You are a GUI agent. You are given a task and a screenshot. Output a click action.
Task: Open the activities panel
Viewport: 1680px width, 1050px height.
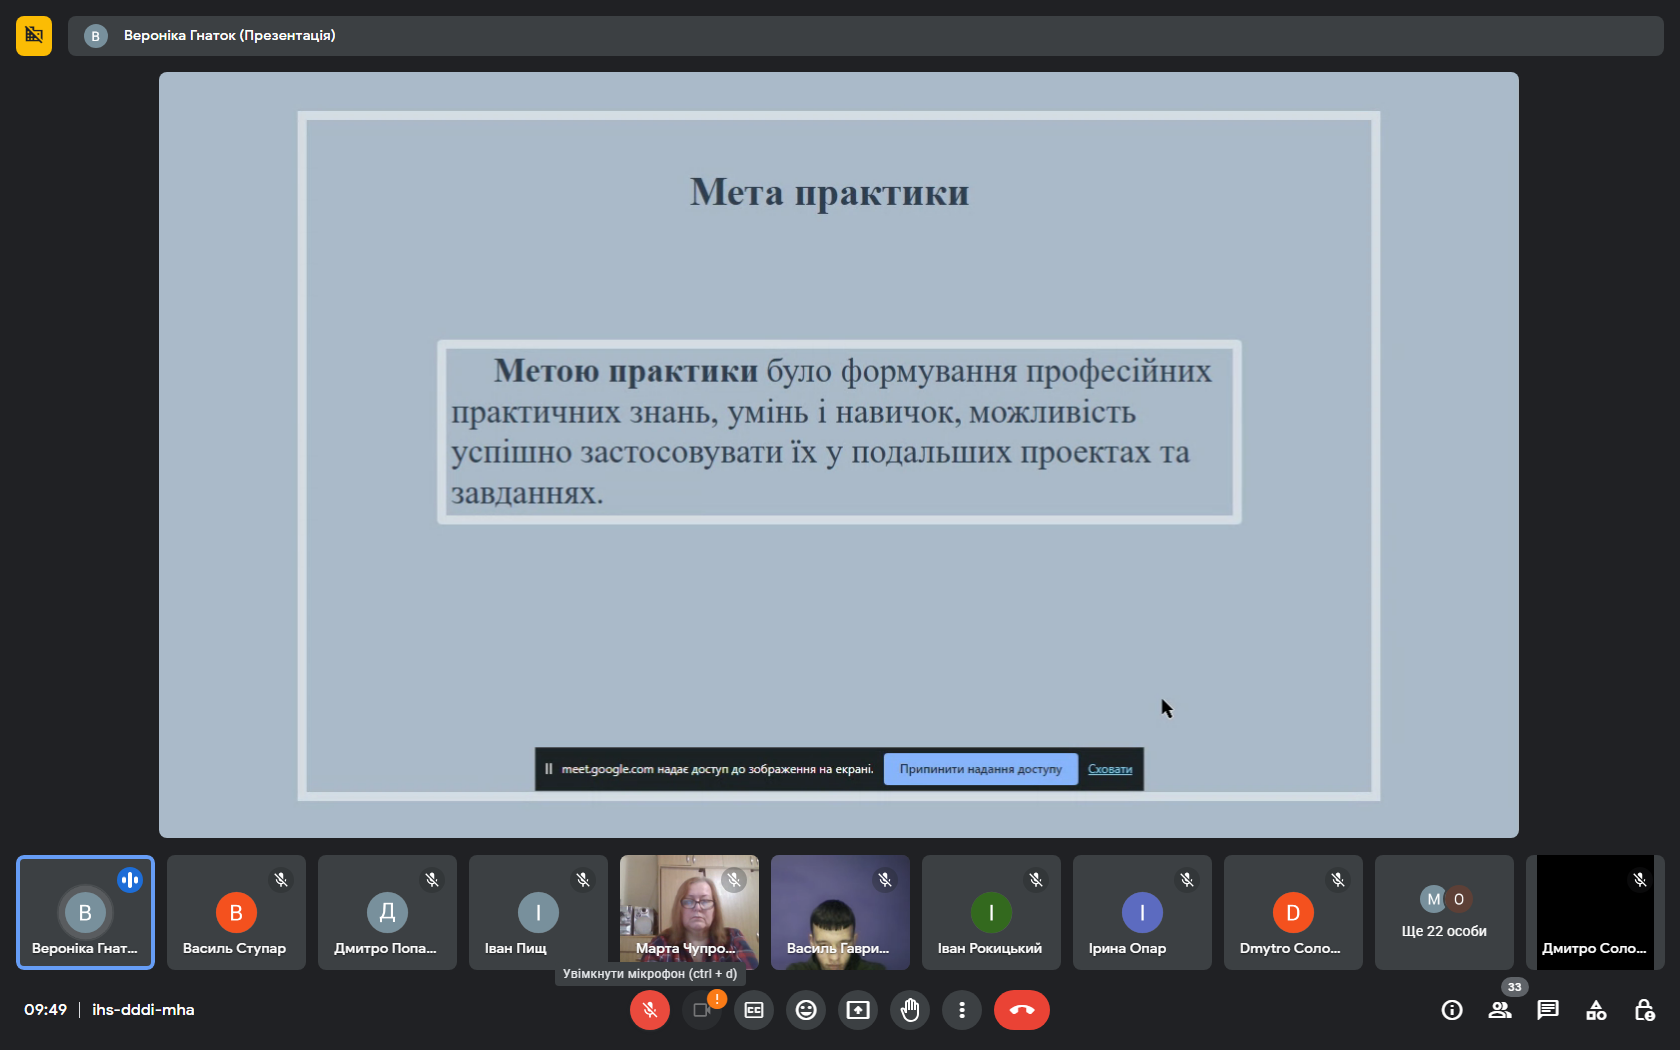click(1596, 1010)
